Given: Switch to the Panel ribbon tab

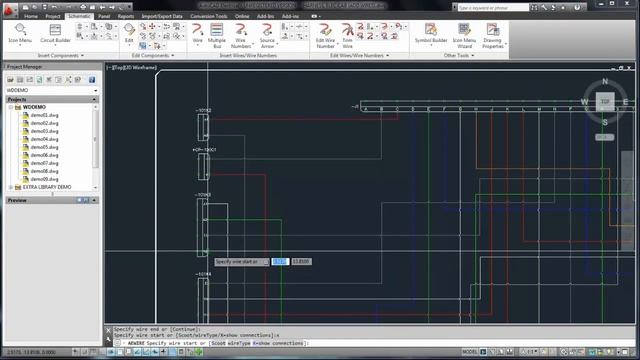Looking at the screenshot, I should (x=104, y=16).
